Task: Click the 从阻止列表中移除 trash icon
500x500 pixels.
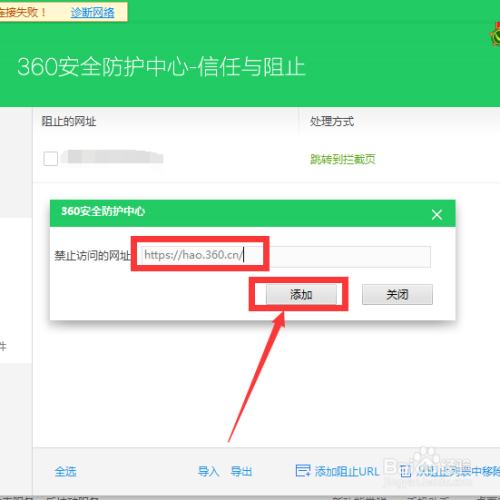Action: pos(405,471)
